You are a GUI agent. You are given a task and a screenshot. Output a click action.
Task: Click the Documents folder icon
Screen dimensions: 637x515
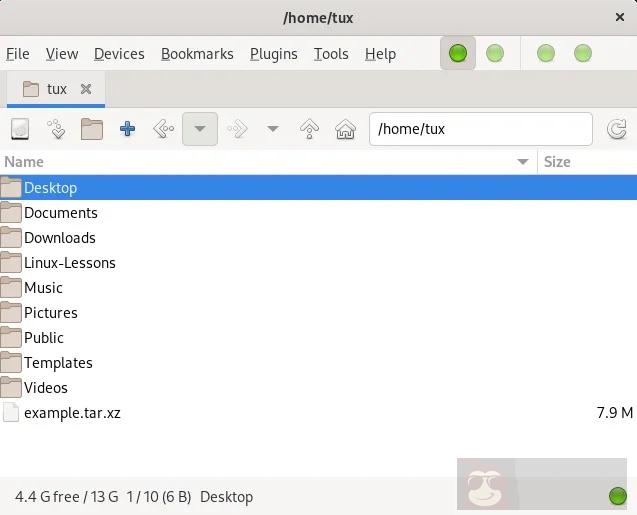11,212
